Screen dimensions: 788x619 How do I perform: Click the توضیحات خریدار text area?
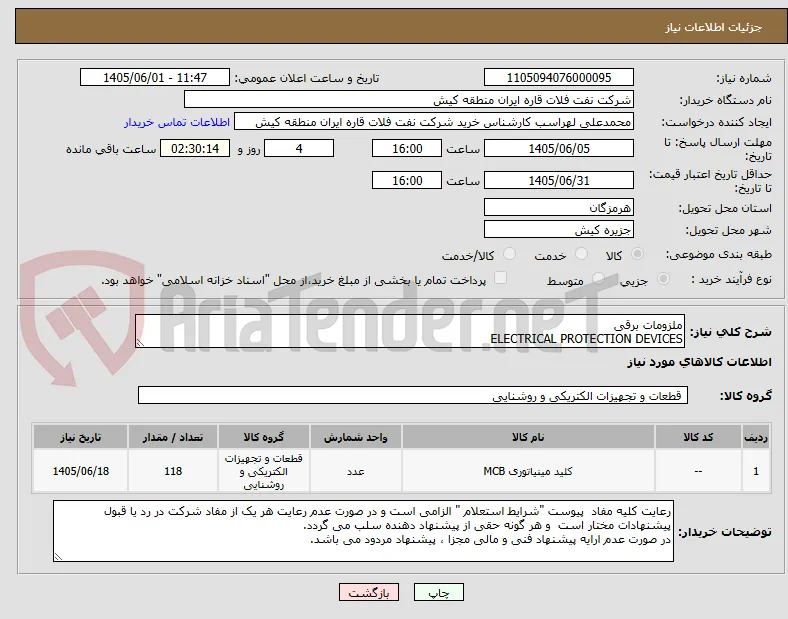point(363,531)
